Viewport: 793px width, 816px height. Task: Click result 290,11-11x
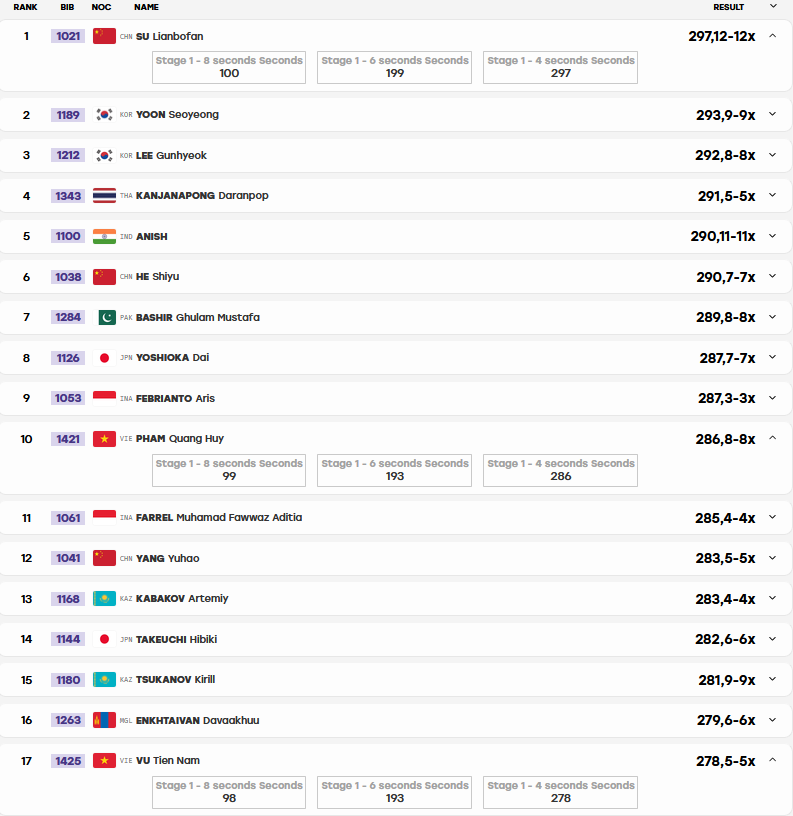[723, 236]
